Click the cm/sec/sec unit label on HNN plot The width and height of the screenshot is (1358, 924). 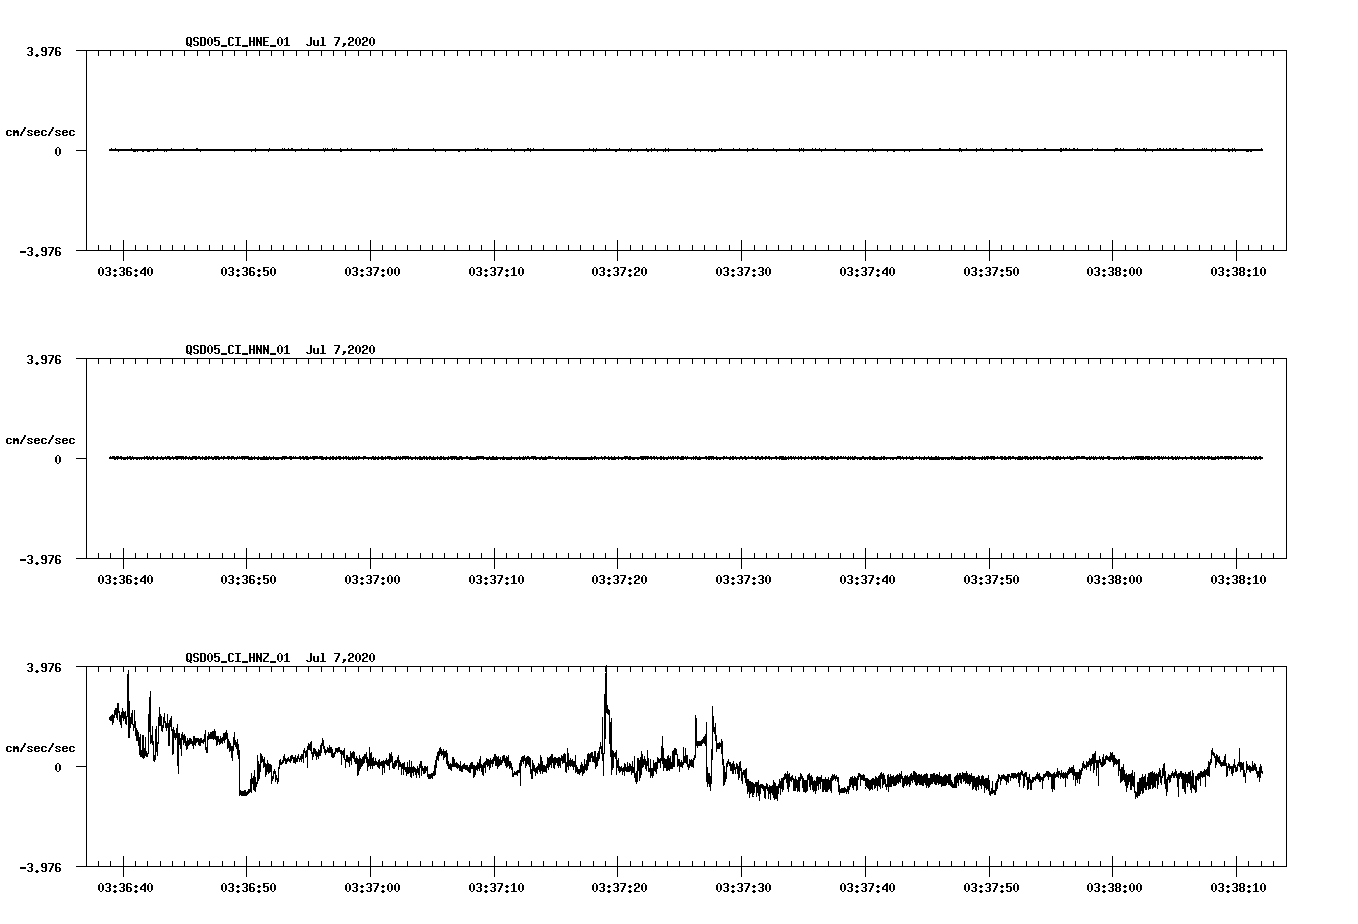pyautogui.click(x=40, y=440)
